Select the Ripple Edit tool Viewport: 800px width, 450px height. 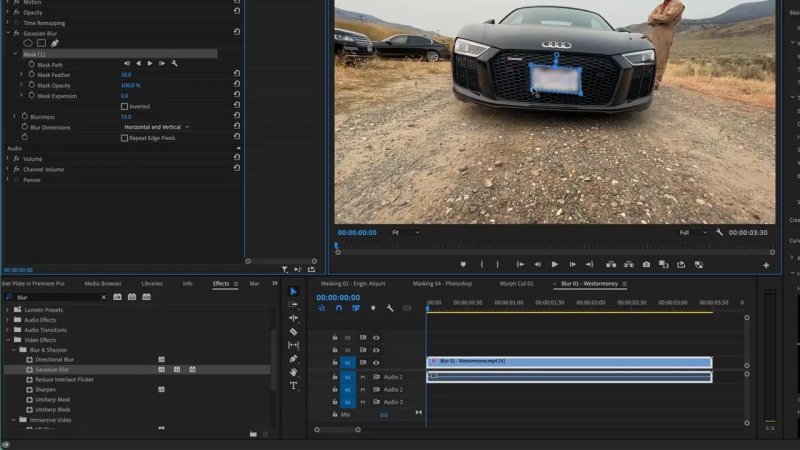click(293, 318)
